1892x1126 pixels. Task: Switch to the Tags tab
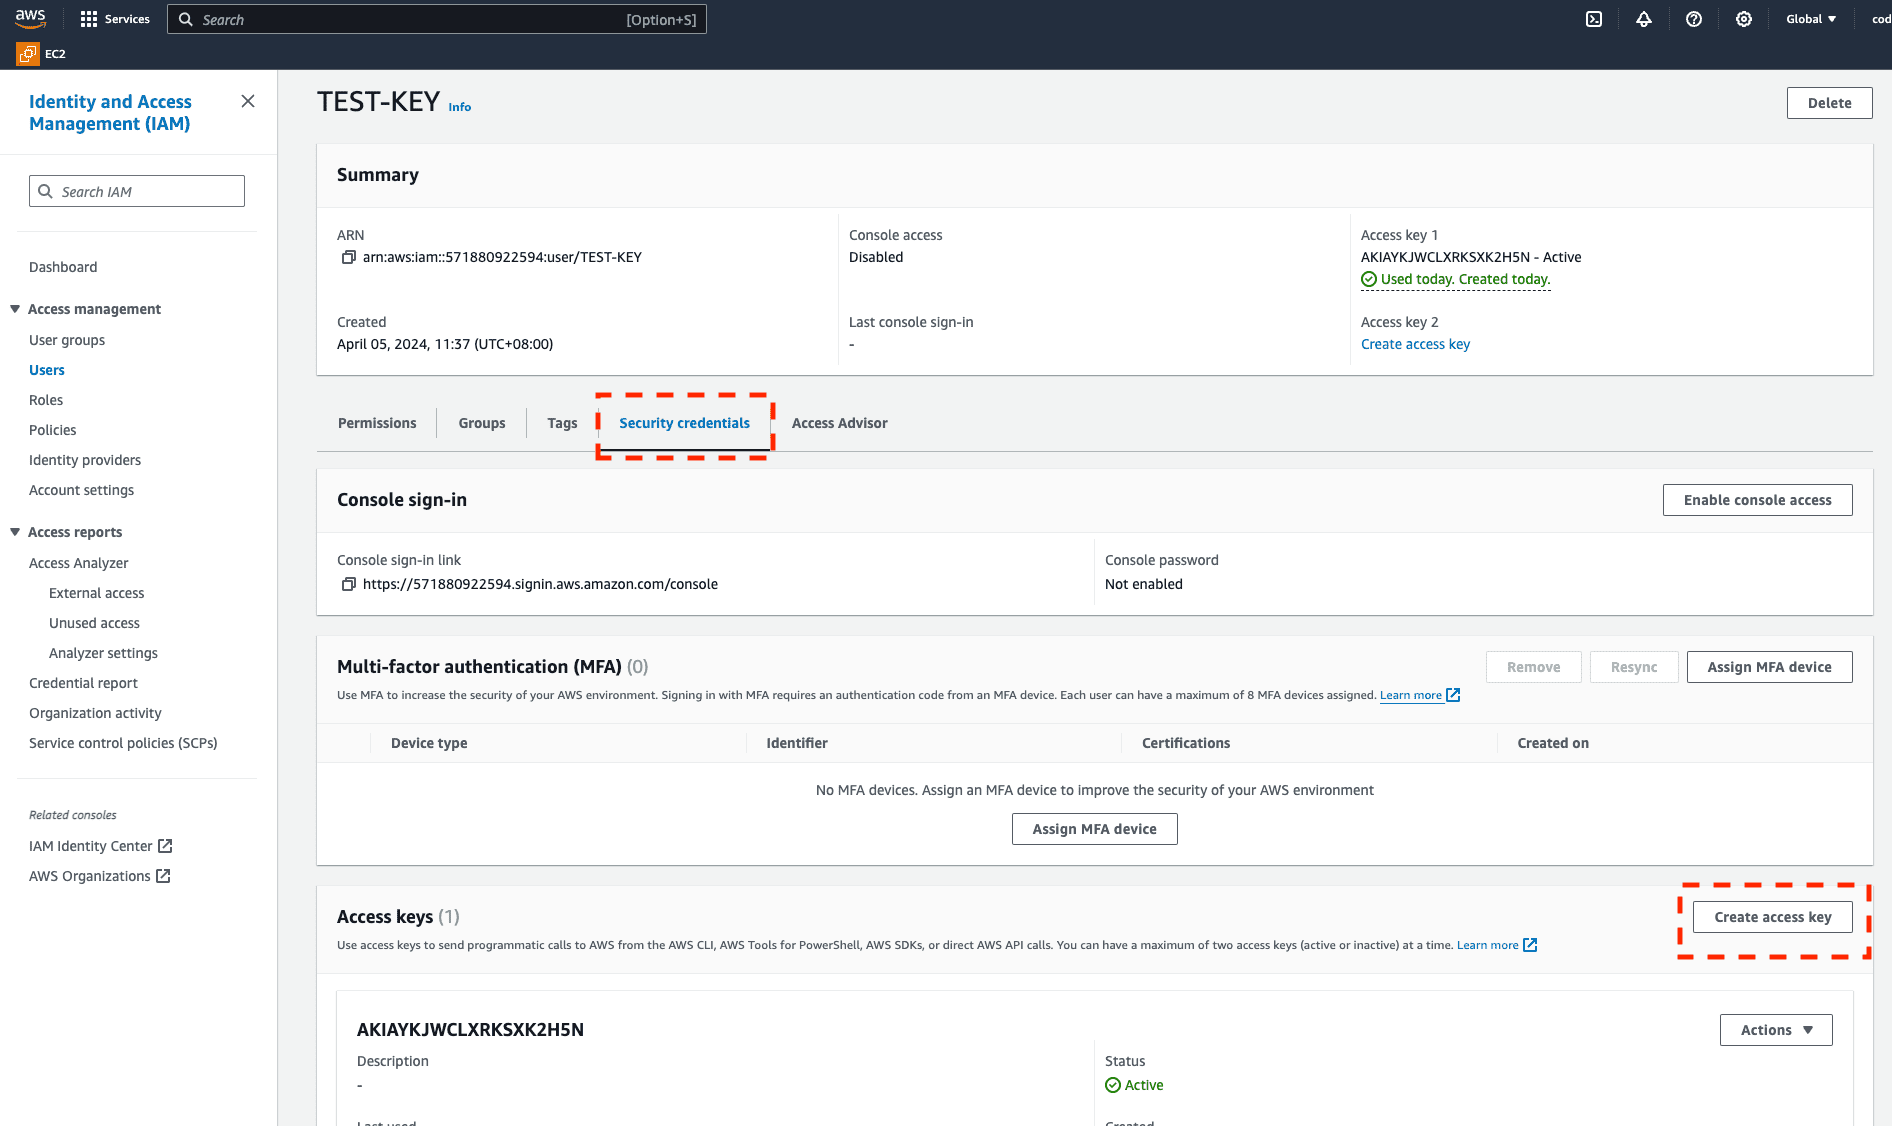[x=562, y=423]
